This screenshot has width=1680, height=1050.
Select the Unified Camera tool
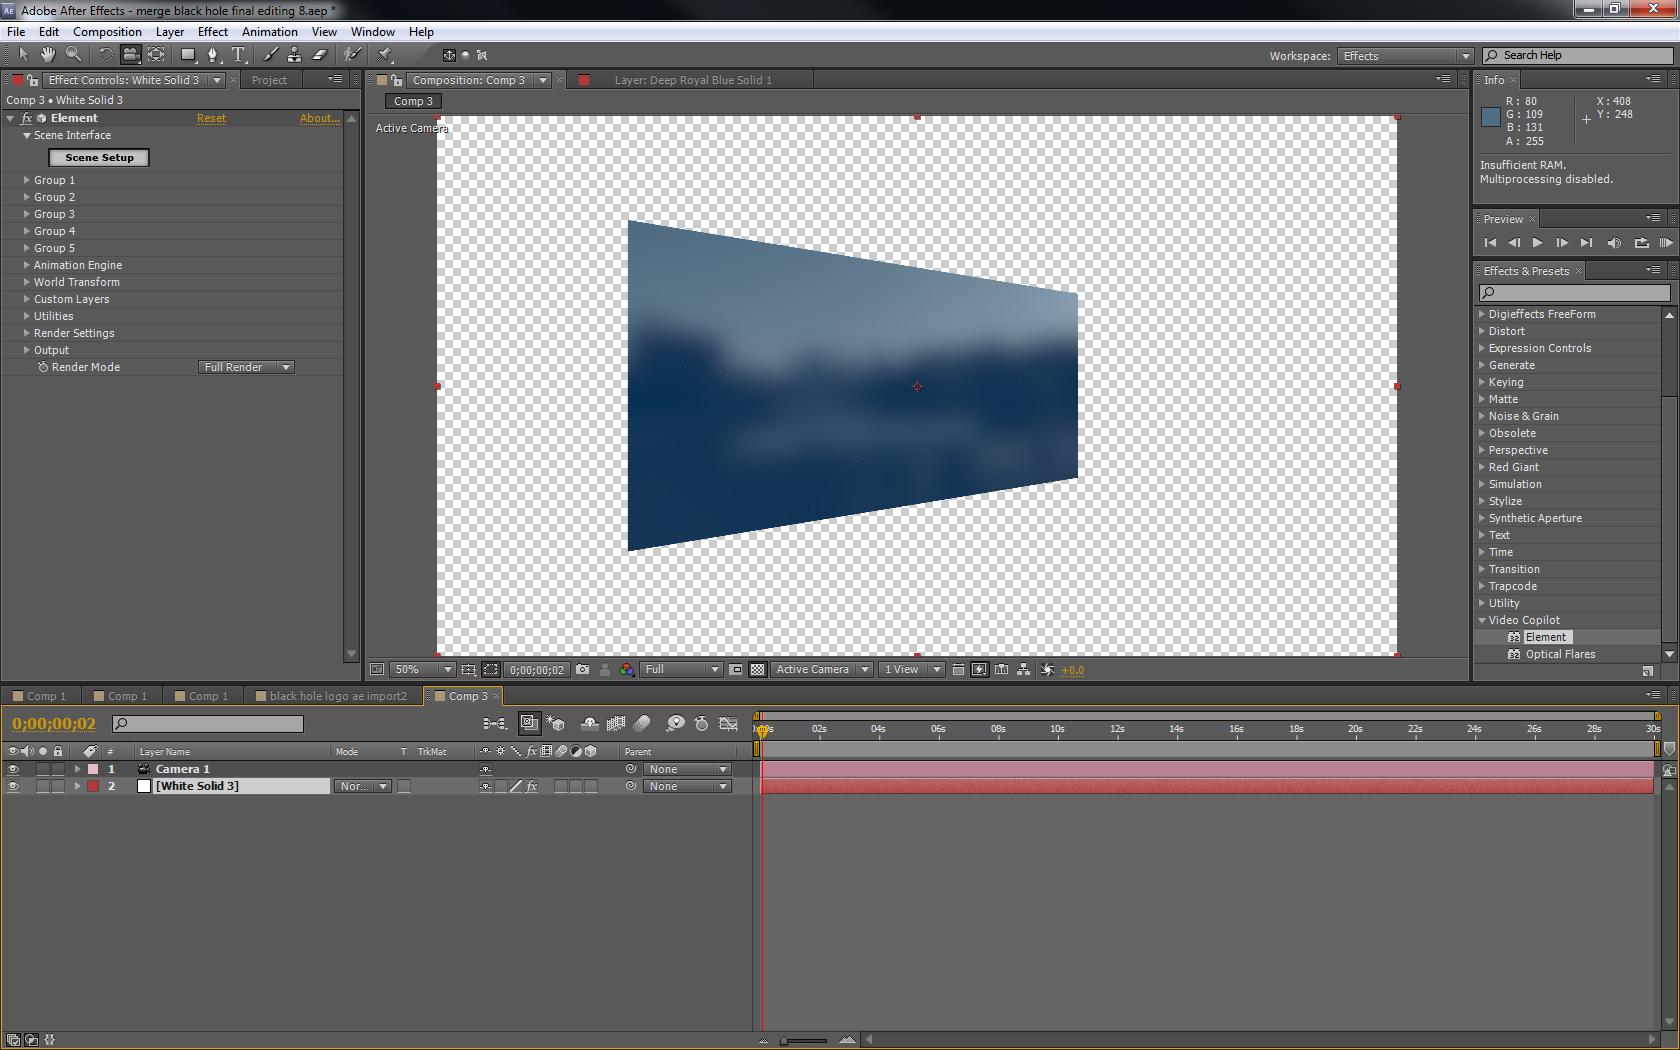pyautogui.click(x=131, y=55)
